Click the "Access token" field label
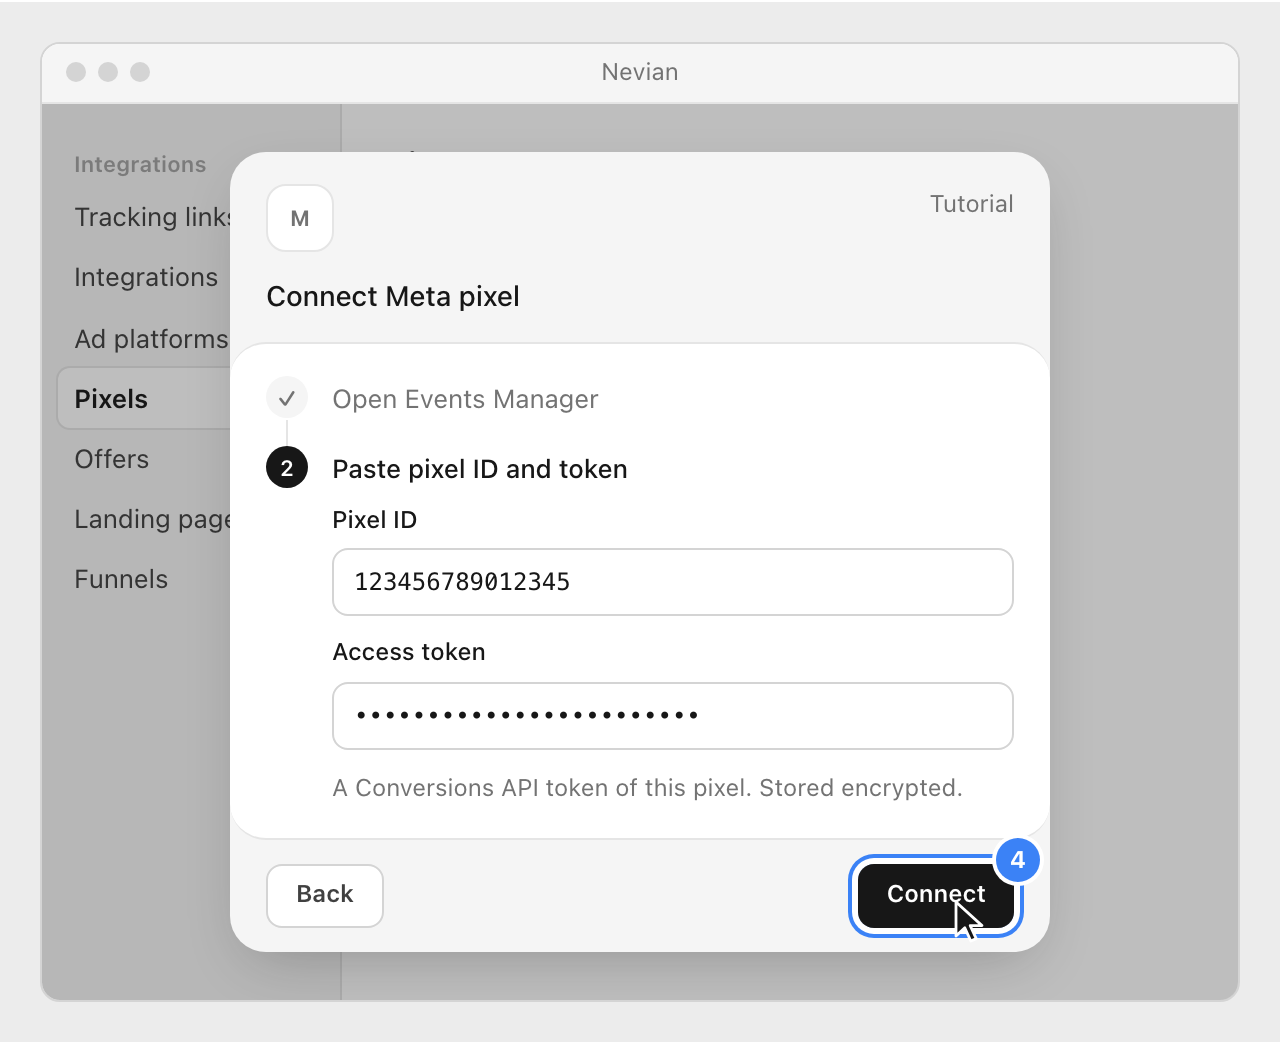 [409, 652]
